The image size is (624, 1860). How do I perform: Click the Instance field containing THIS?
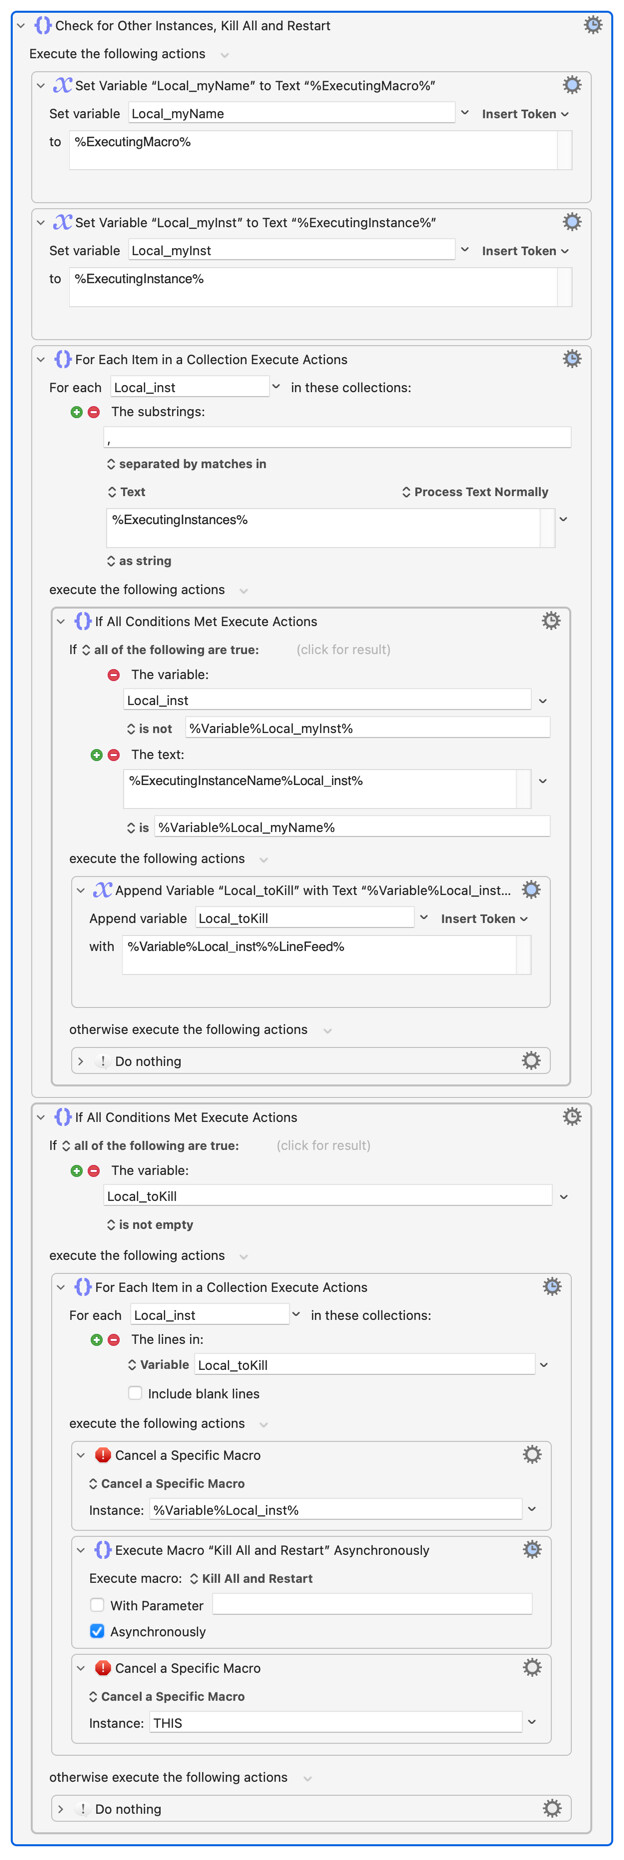(335, 1723)
